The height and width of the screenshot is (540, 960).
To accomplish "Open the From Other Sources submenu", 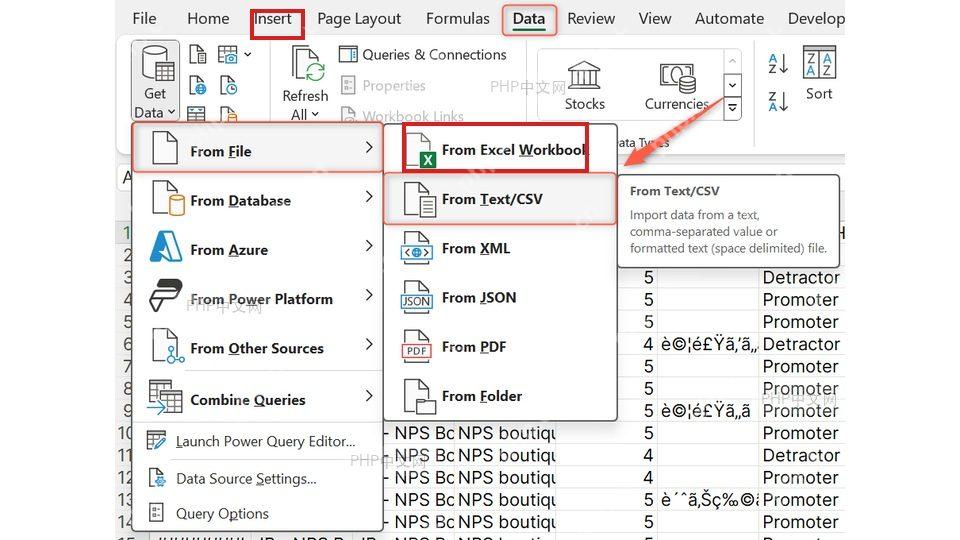I will 258,347.
